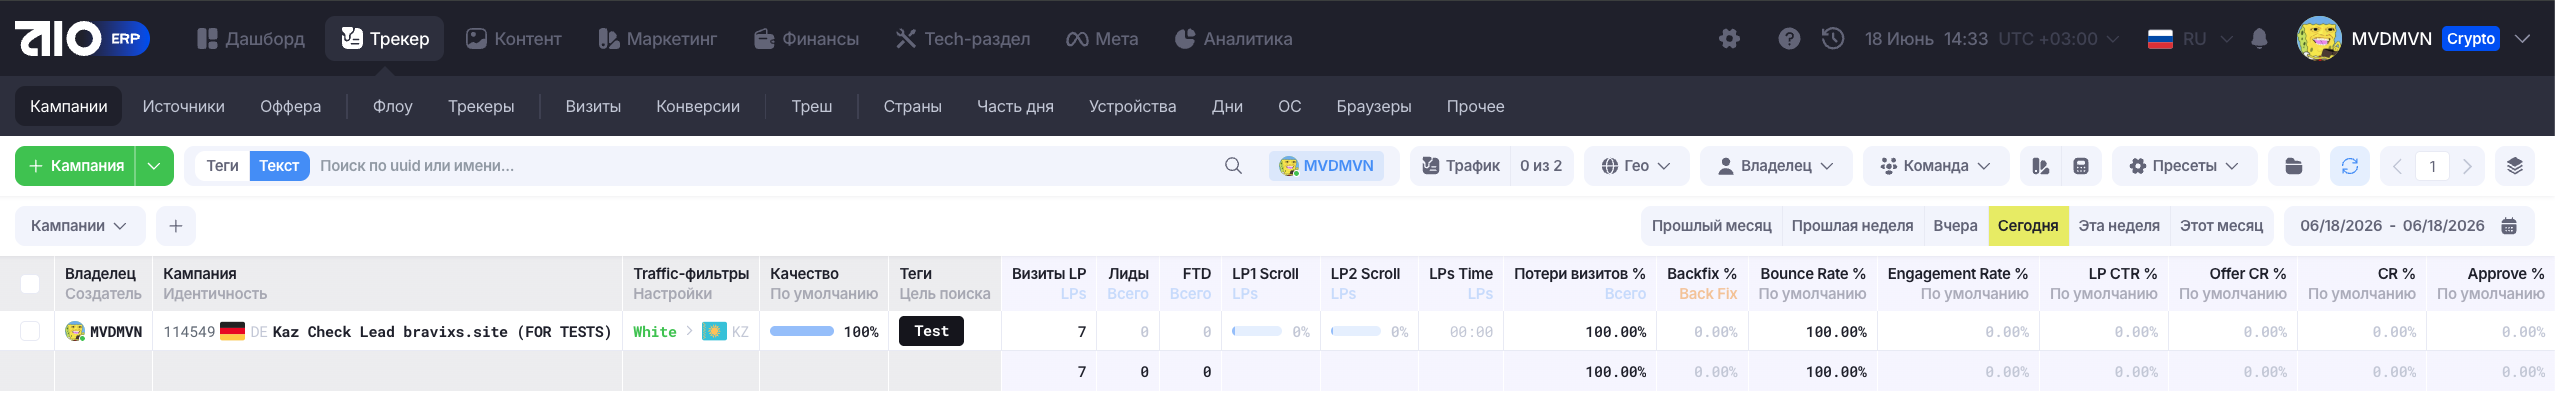Click the Качество progress bar at 100%
The width and height of the screenshot is (2555, 406).
click(802, 331)
